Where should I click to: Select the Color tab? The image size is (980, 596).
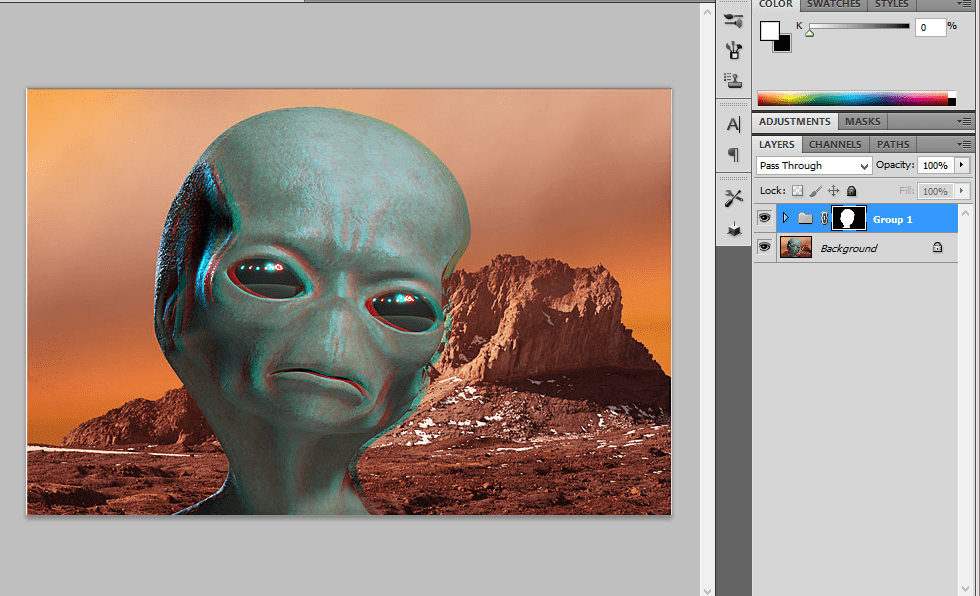coord(776,4)
